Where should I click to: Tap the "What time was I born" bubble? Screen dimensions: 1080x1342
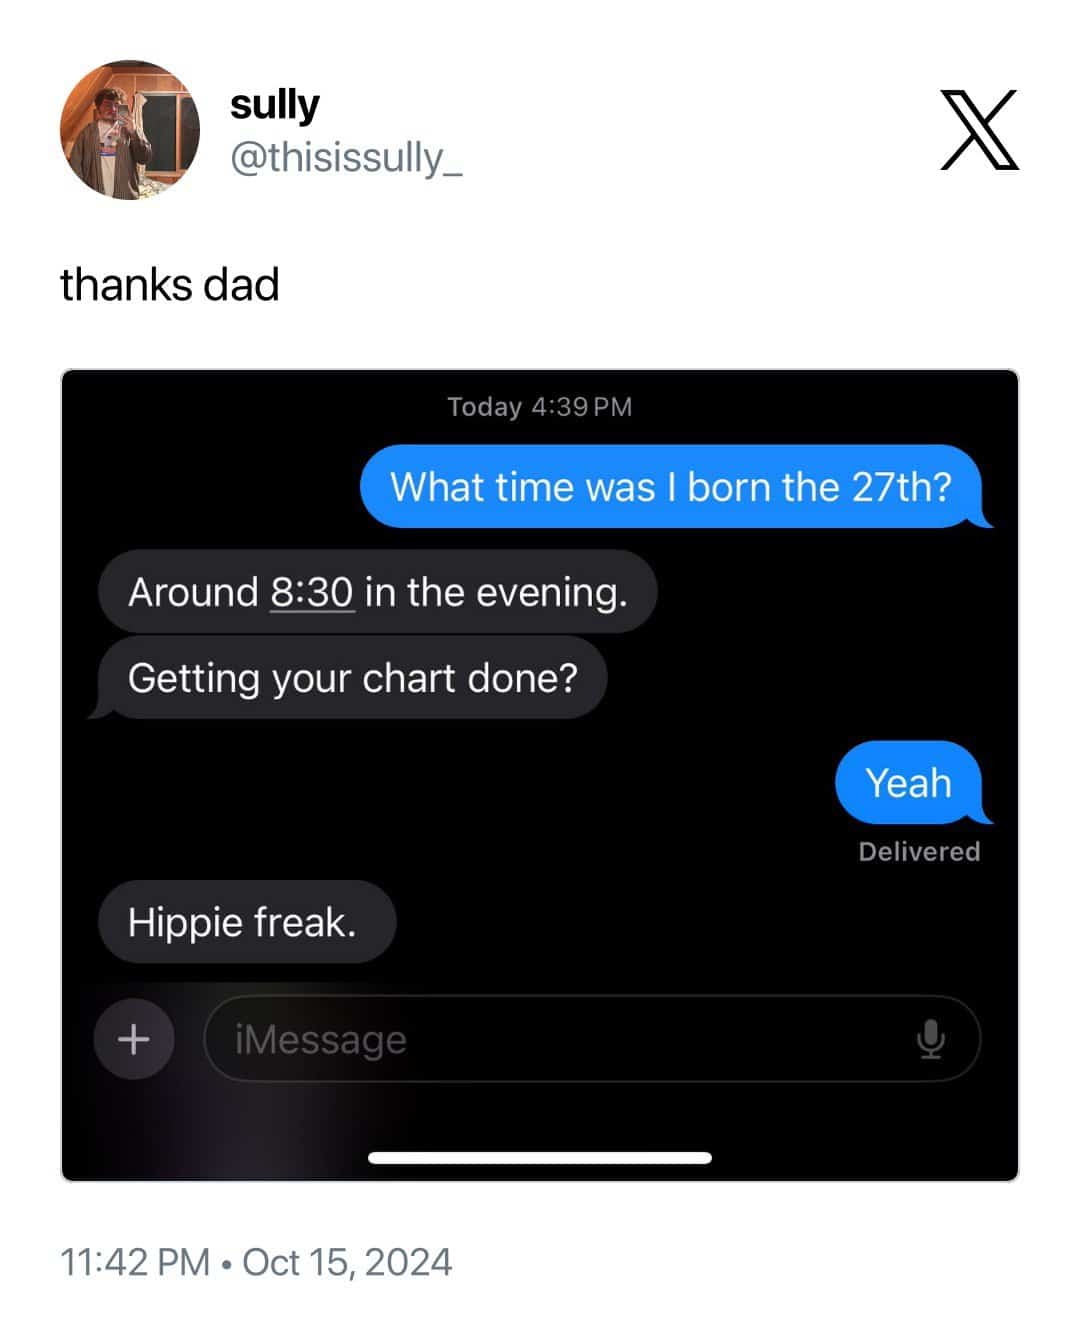(670, 487)
